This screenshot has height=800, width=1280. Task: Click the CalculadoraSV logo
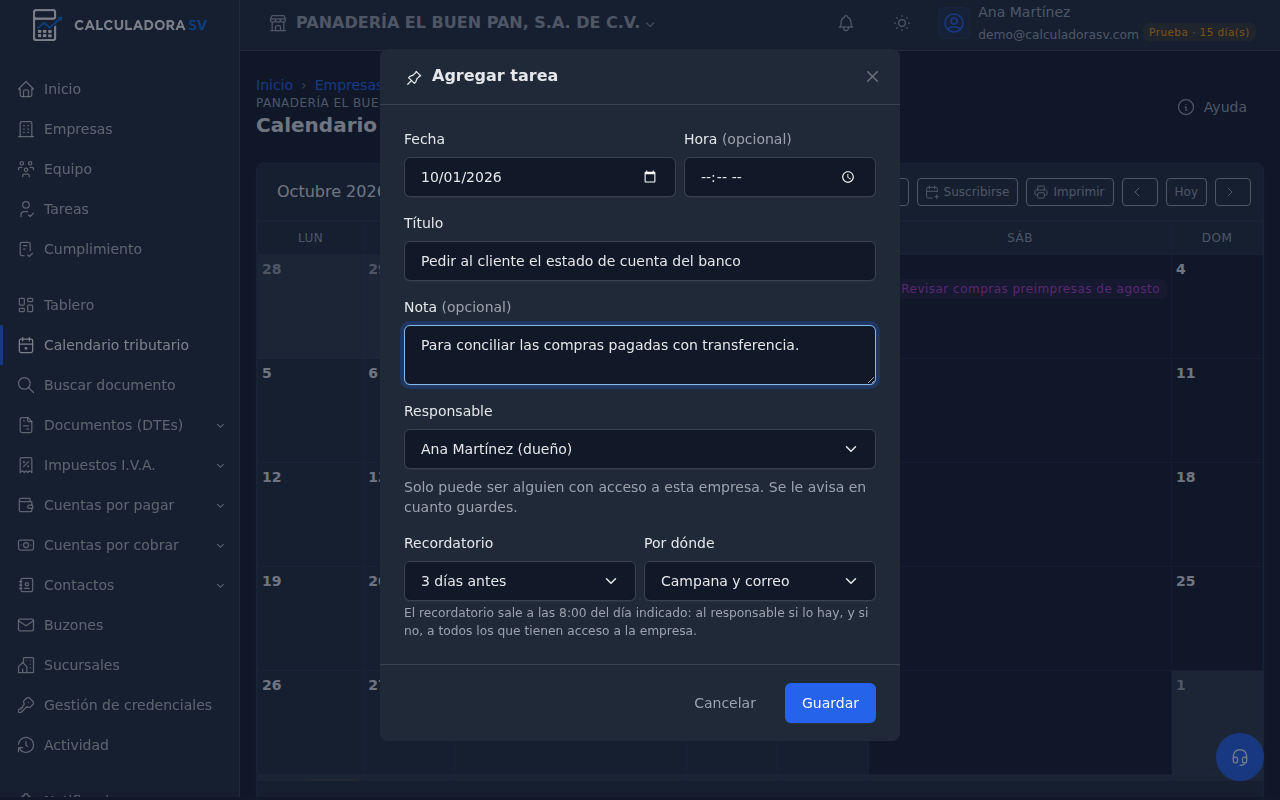(x=120, y=25)
